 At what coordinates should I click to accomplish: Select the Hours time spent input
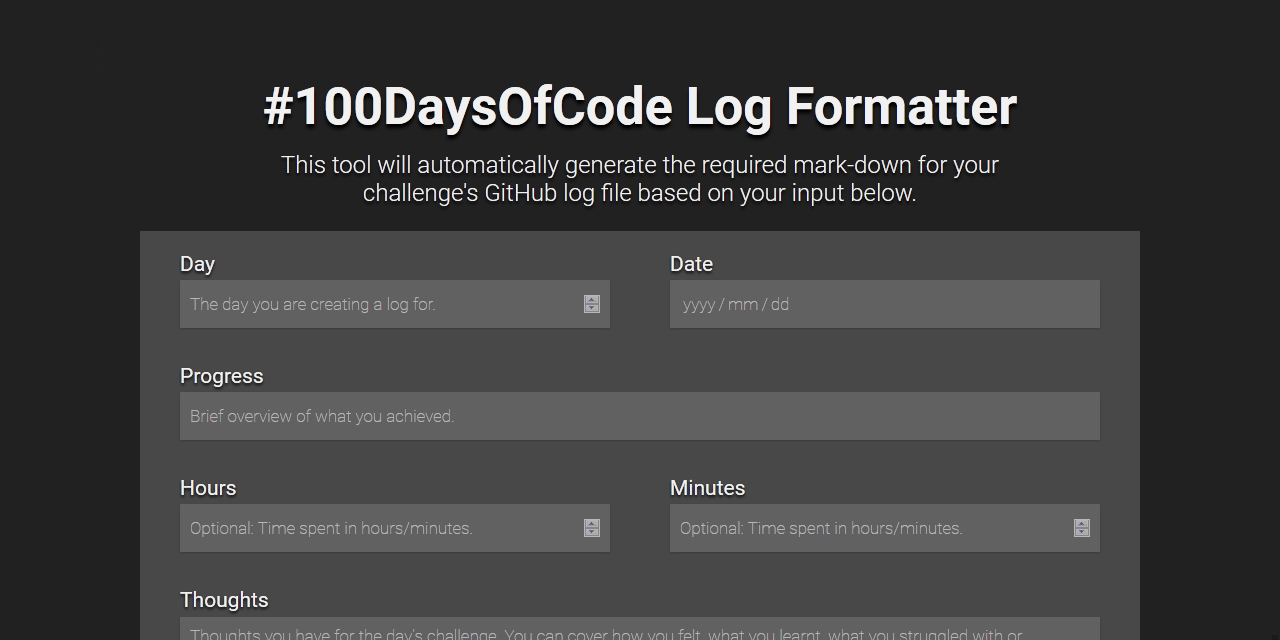click(x=380, y=528)
